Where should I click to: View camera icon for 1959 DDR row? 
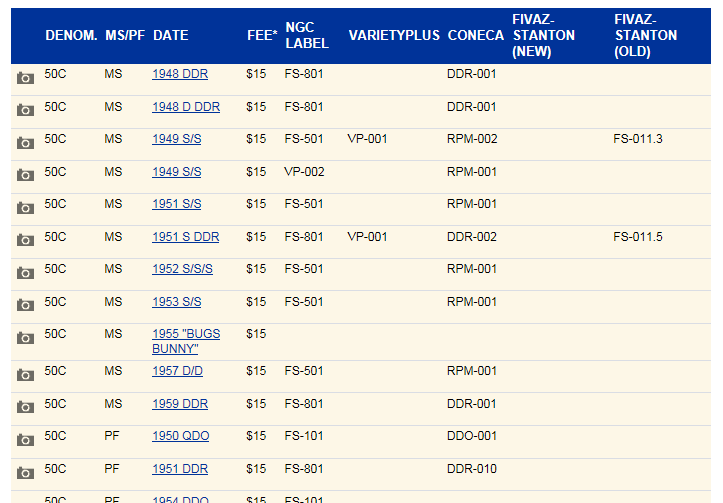(x=25, y=407)
